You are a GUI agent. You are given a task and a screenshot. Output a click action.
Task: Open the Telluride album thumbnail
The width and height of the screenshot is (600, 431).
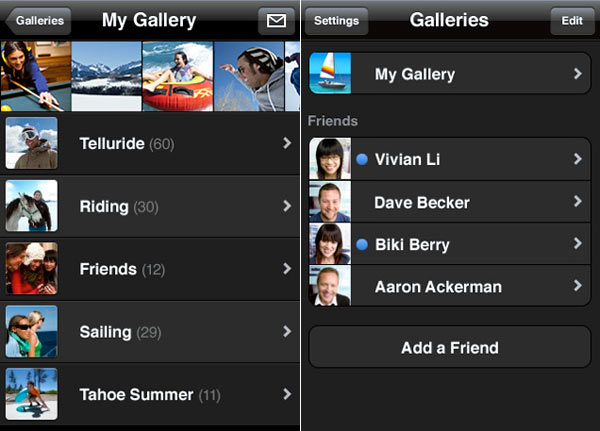31,143
